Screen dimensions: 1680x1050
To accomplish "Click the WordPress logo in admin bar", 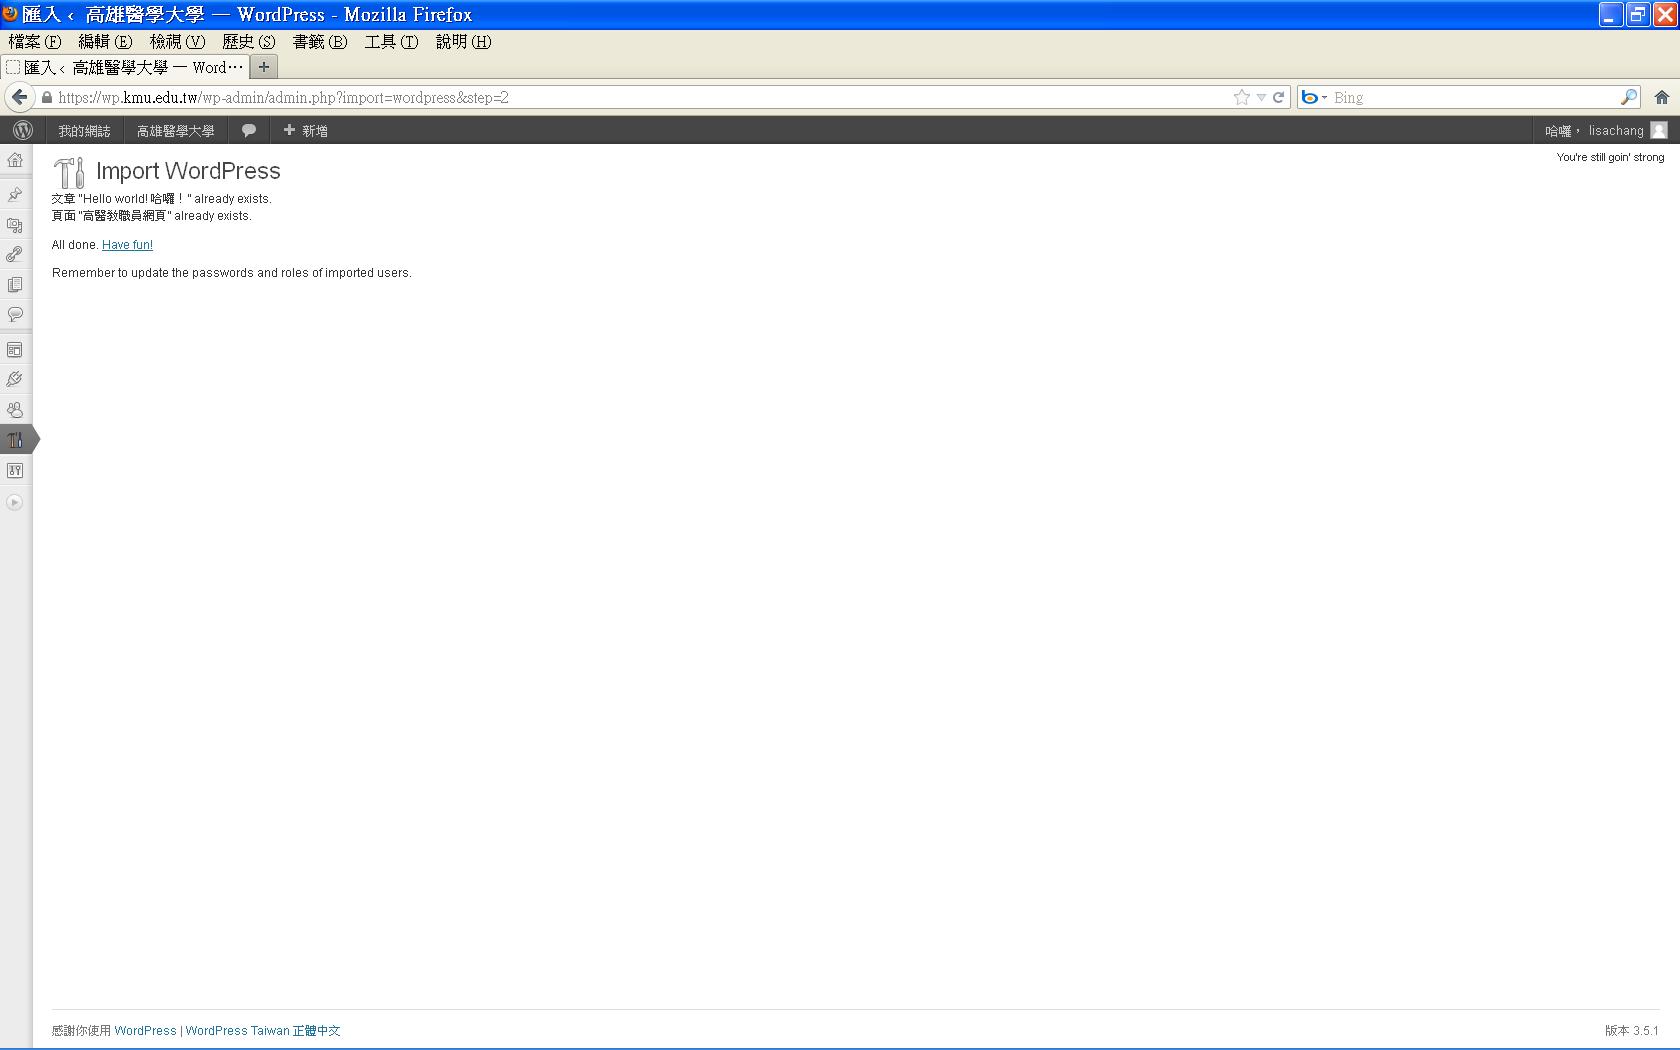I will (23, 130).
